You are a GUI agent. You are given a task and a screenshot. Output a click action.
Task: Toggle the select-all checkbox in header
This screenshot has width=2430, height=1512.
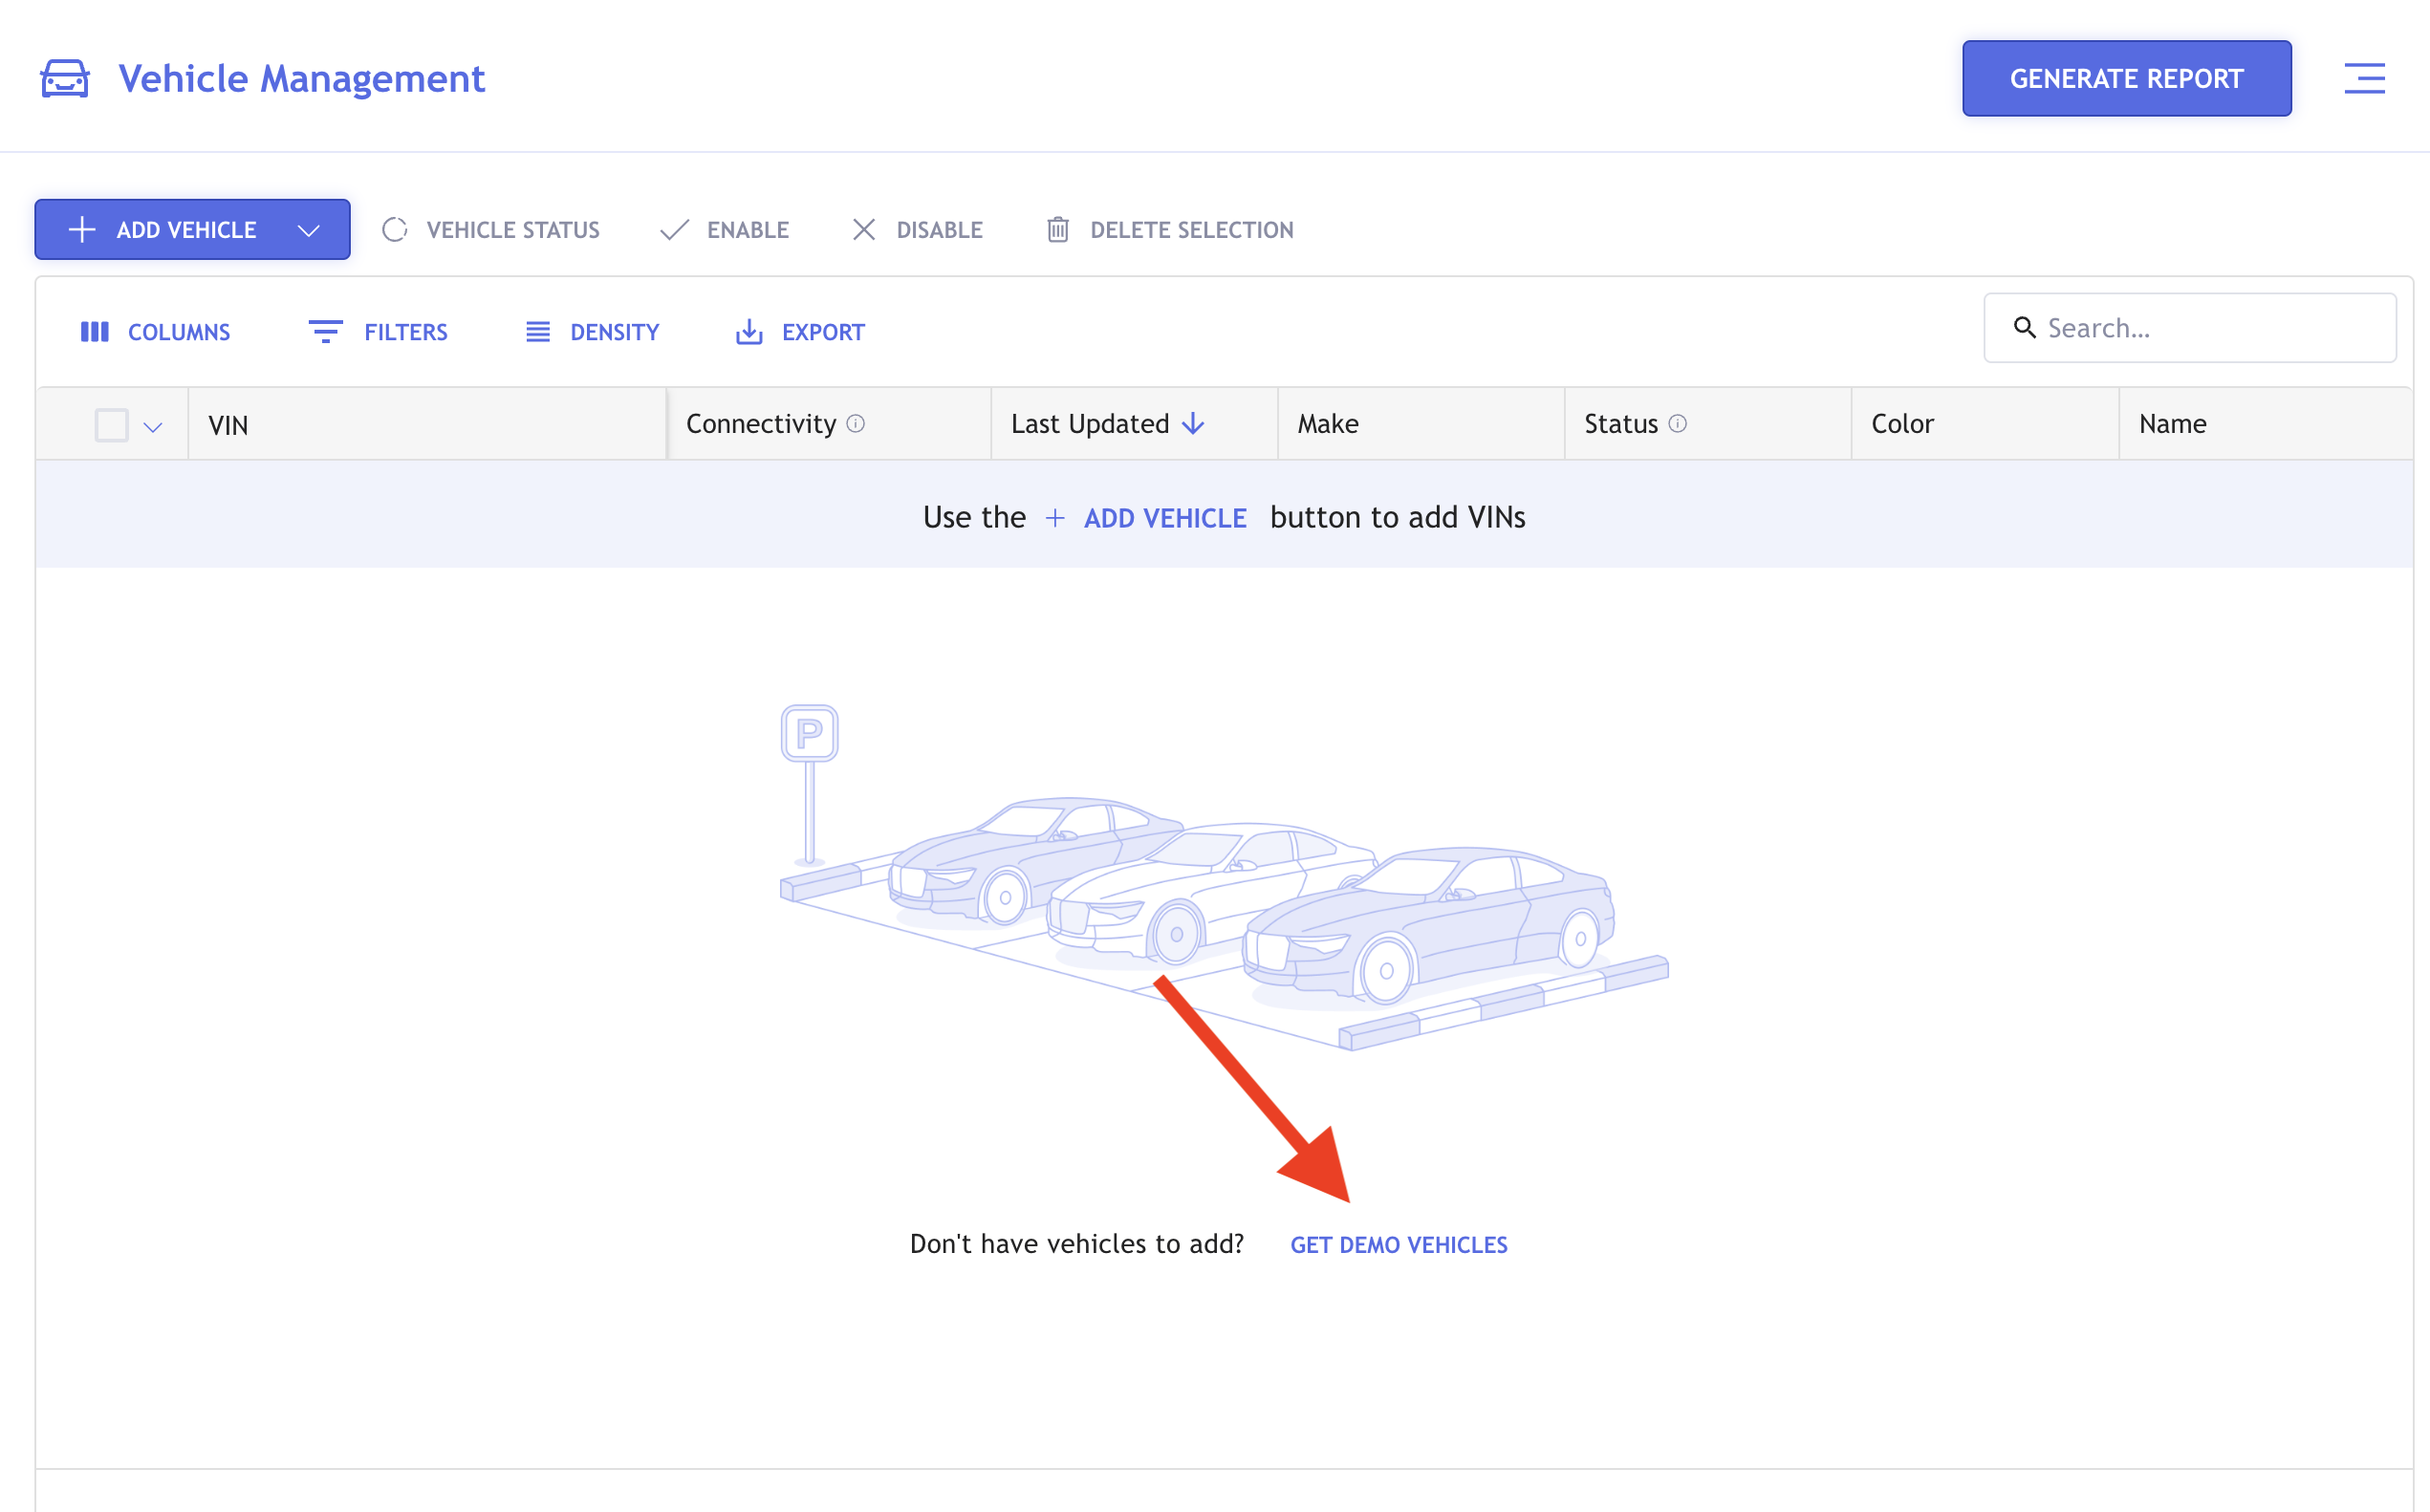(x=111, y=425)
